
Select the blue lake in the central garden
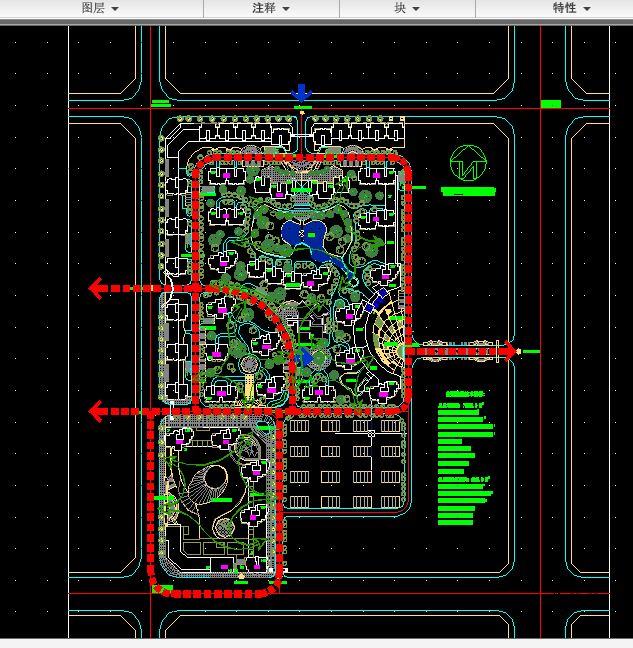[x=306, y=237]
